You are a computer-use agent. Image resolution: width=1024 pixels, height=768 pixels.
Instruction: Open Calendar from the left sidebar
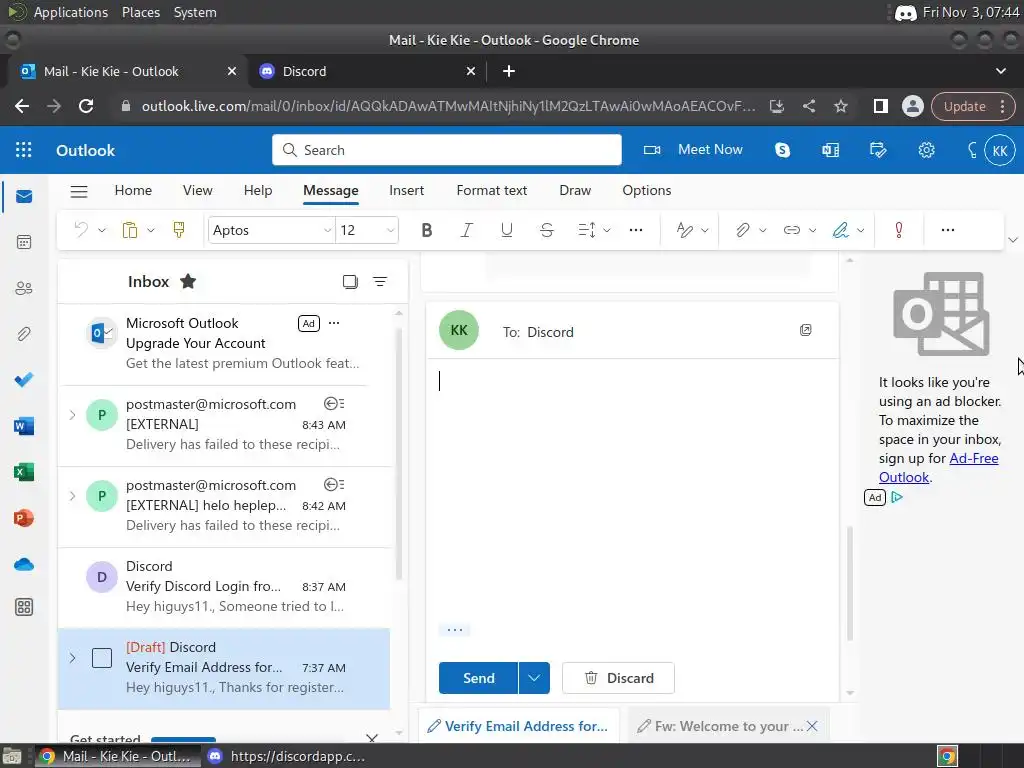[x=24, y=242]
